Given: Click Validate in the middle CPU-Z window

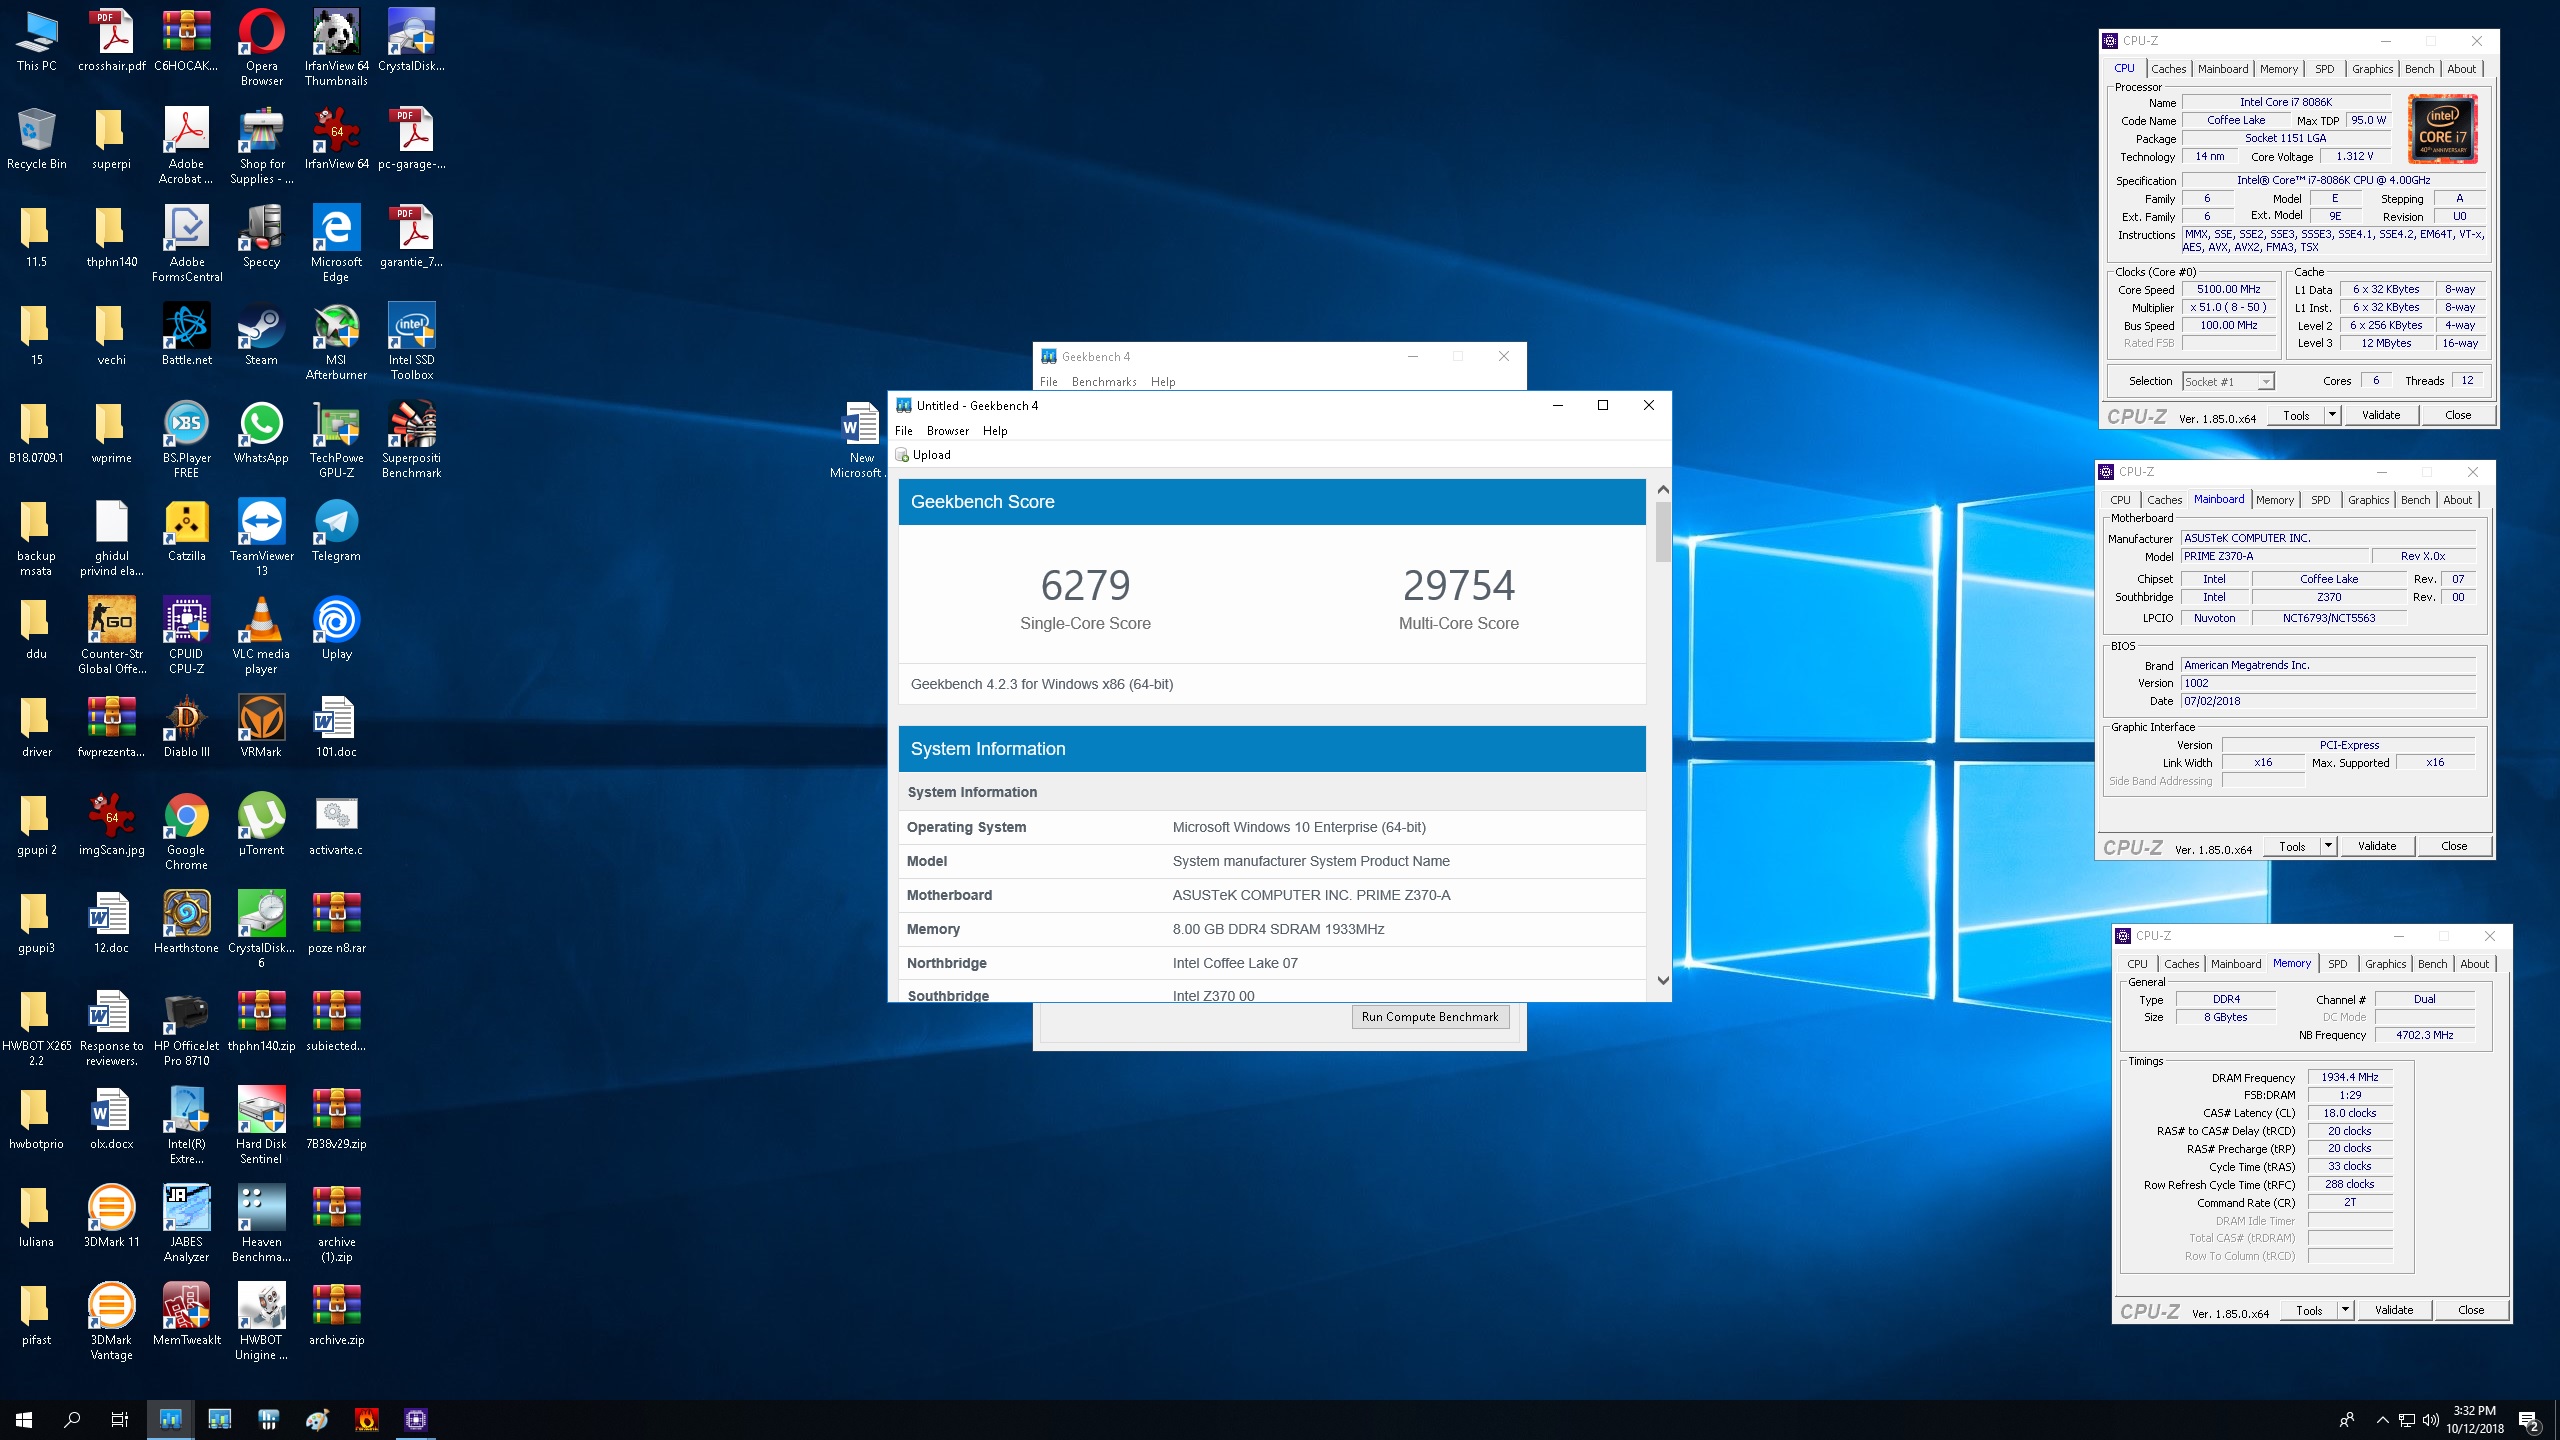Looking at the screenshot, I should [2376, 846].
